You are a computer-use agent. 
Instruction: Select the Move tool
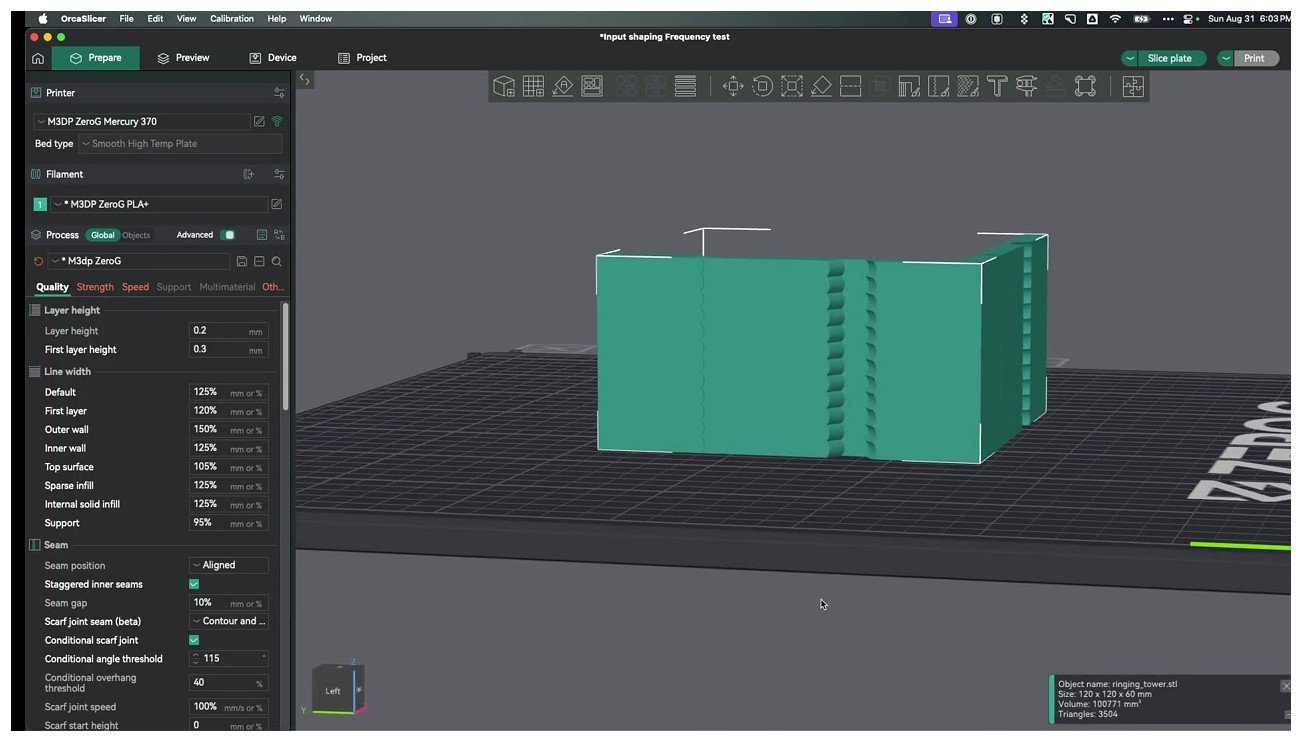(x=733, y=86)
